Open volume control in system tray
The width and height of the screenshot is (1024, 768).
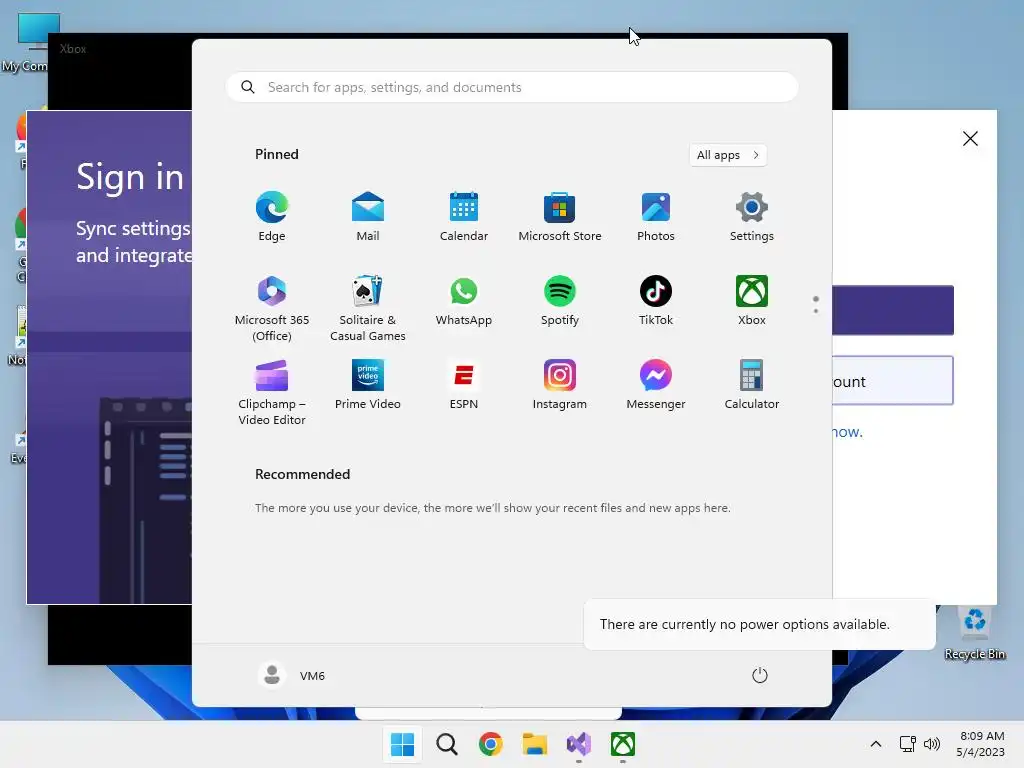pyautogui.click(x=932, y=744)
